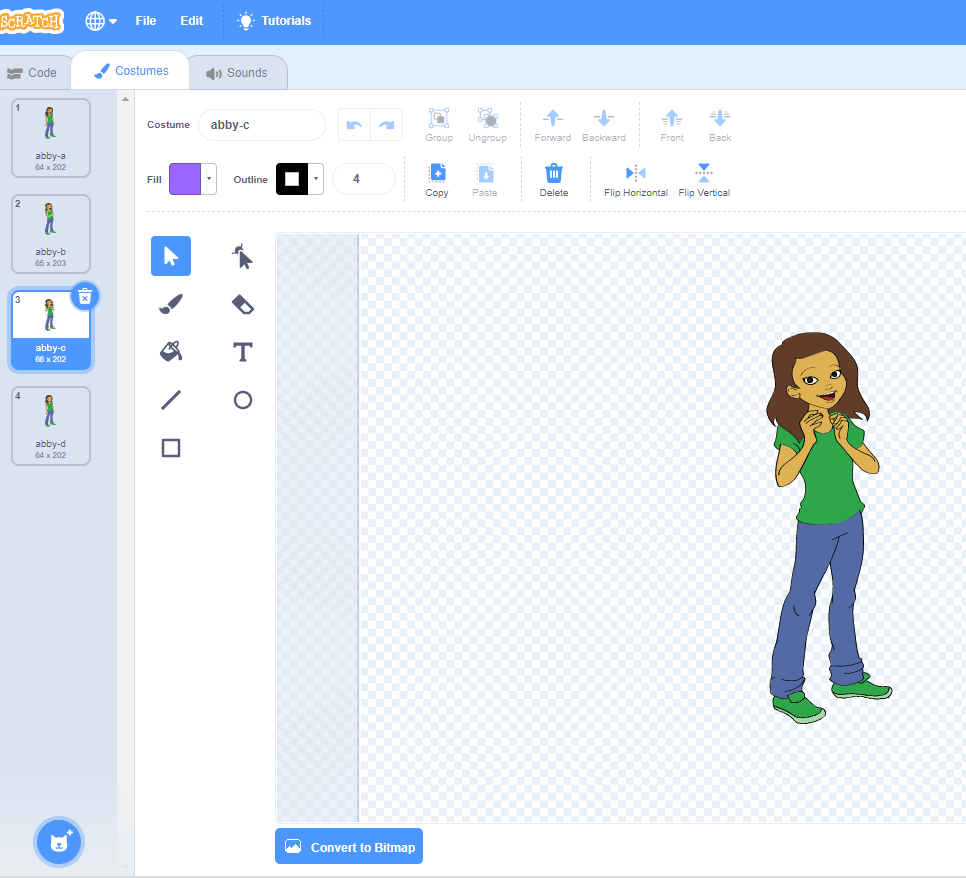Delete the abby-c costume with trash icon

click(x=85, y=296)
